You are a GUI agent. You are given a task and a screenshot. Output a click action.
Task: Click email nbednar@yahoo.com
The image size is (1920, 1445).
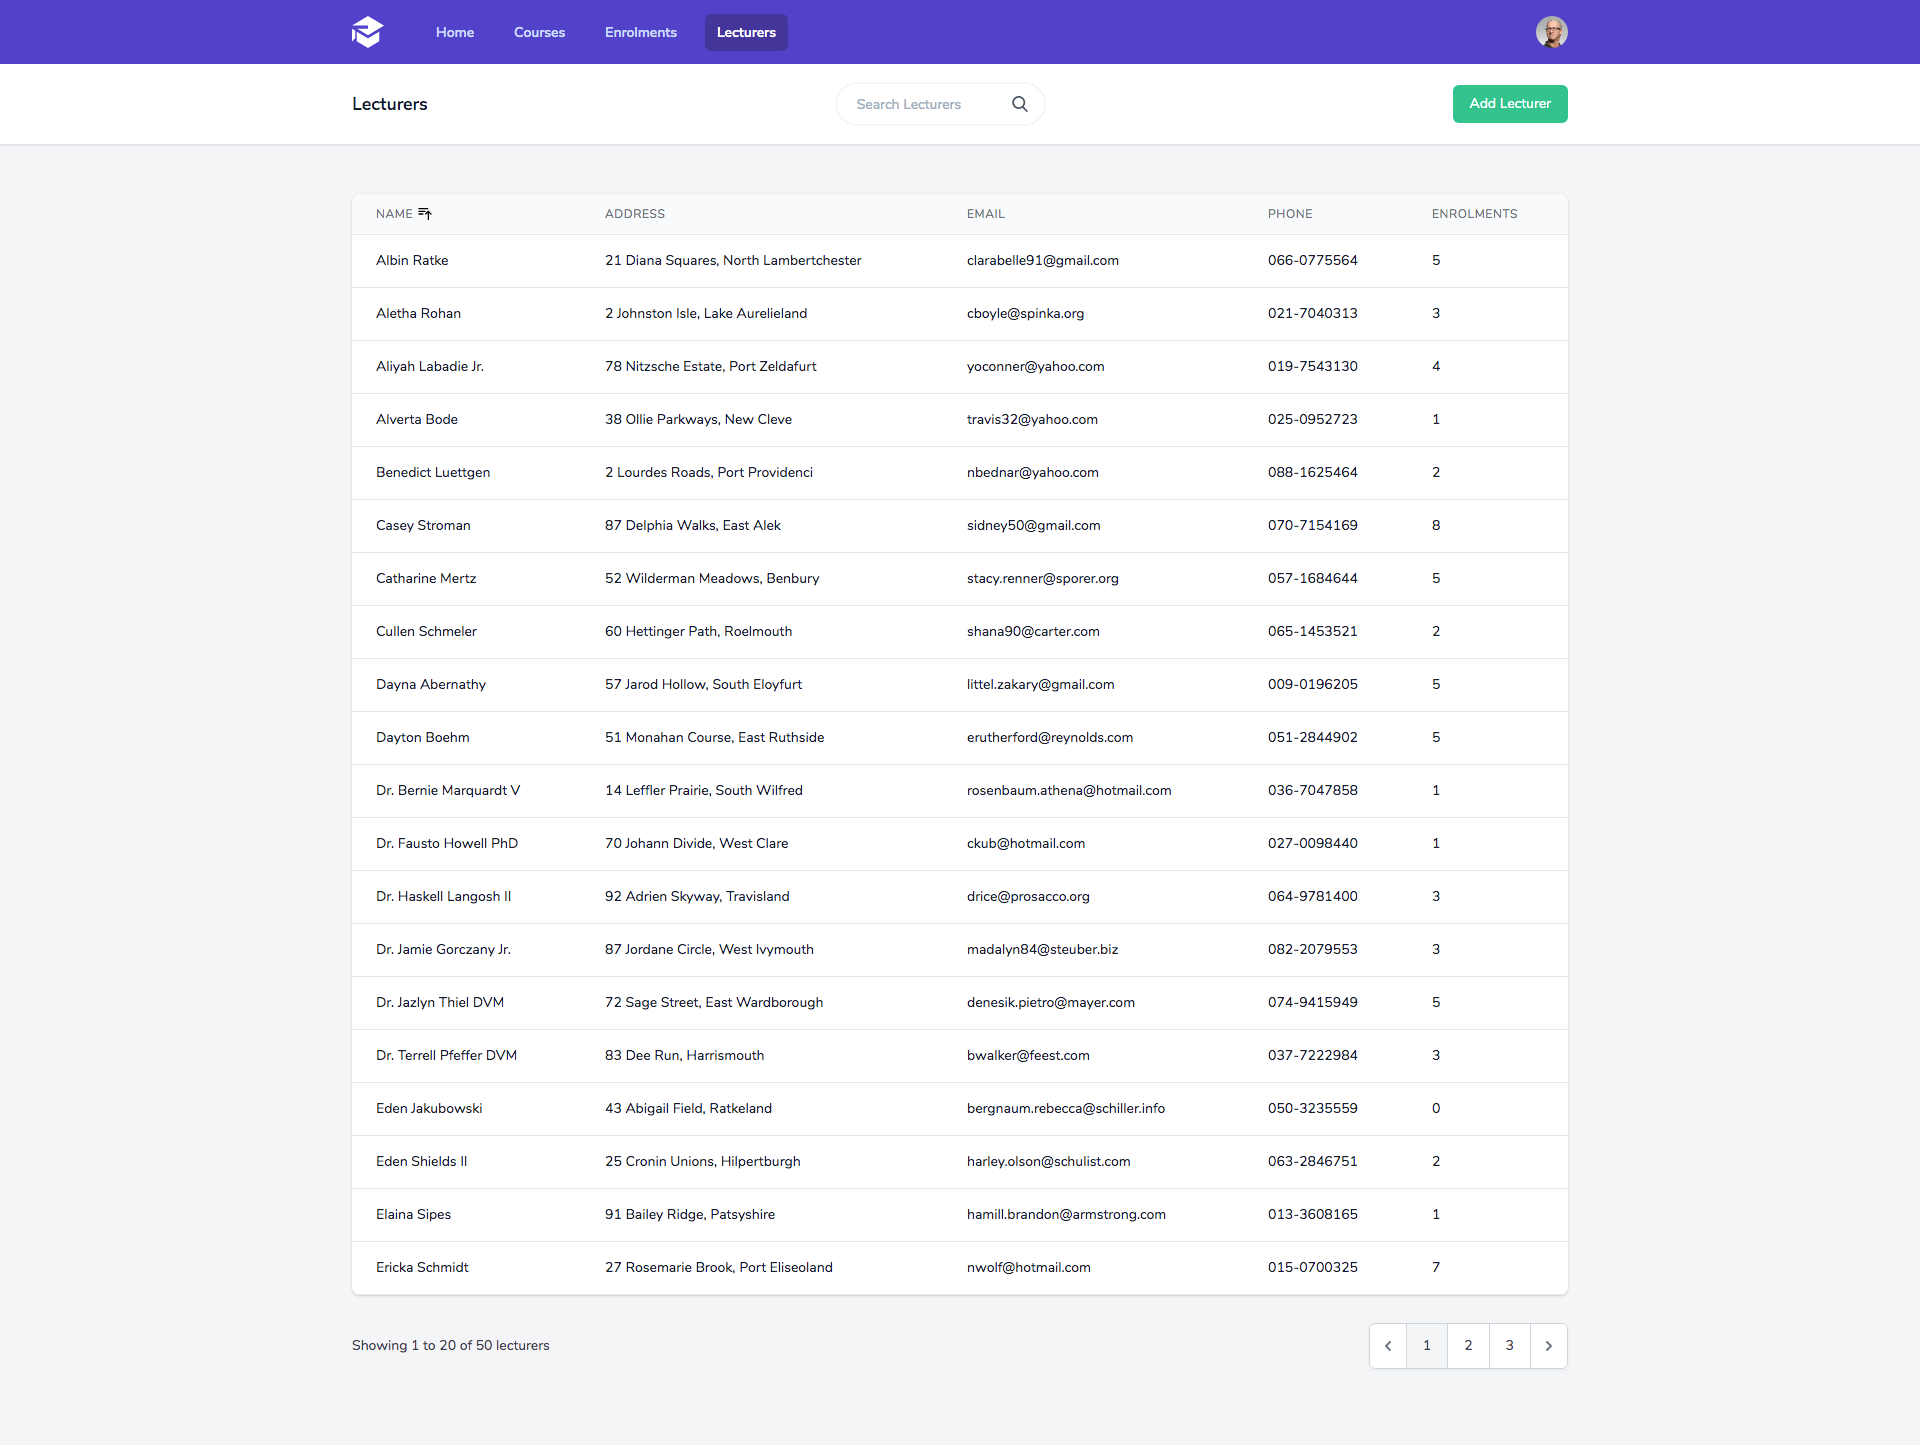tap(1033, 473)
